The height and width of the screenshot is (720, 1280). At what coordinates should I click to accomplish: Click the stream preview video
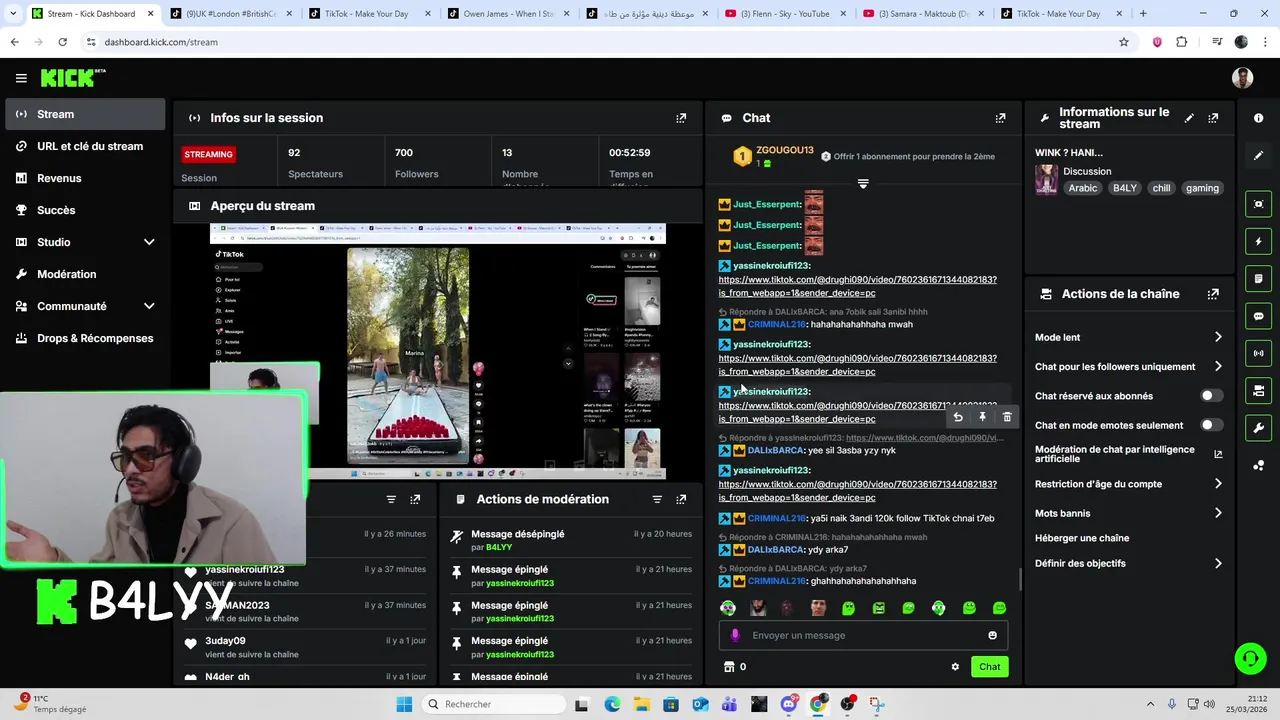[437, 352]
